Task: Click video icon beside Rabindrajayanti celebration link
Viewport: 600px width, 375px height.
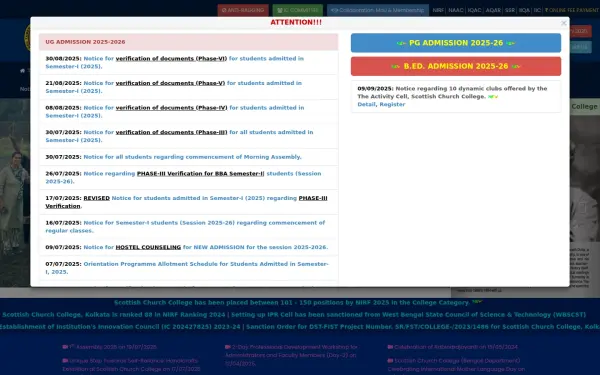Action: pos(390,347)
